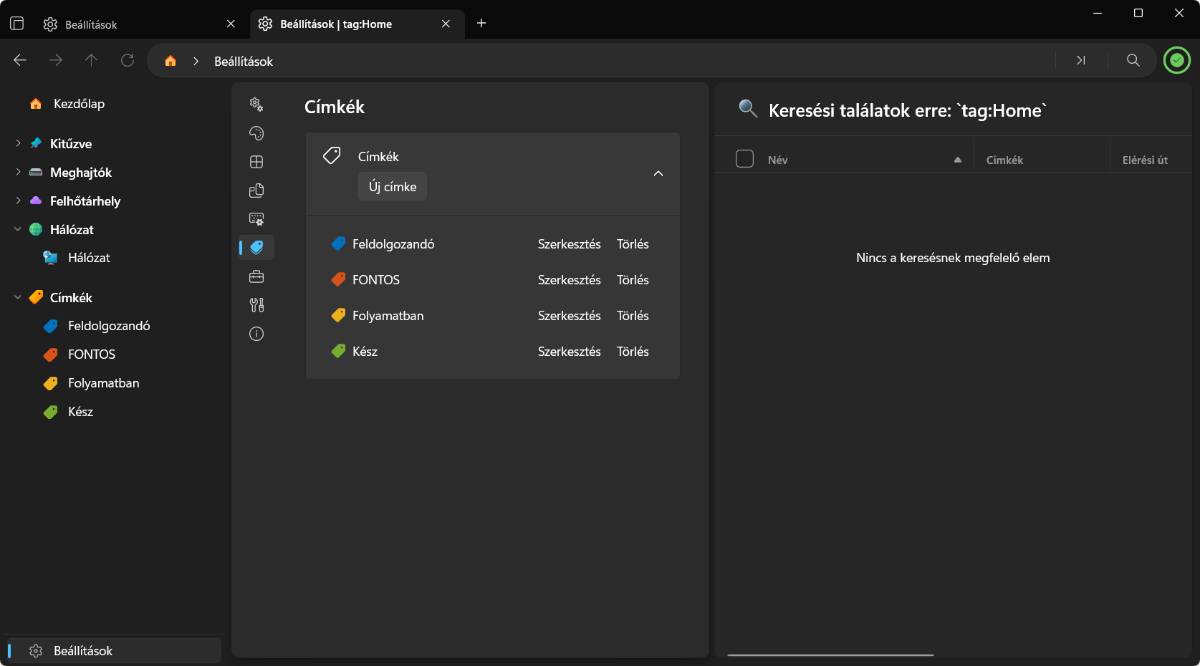
Task: Delete the Folyamatban tag
Action: (633, 316)
